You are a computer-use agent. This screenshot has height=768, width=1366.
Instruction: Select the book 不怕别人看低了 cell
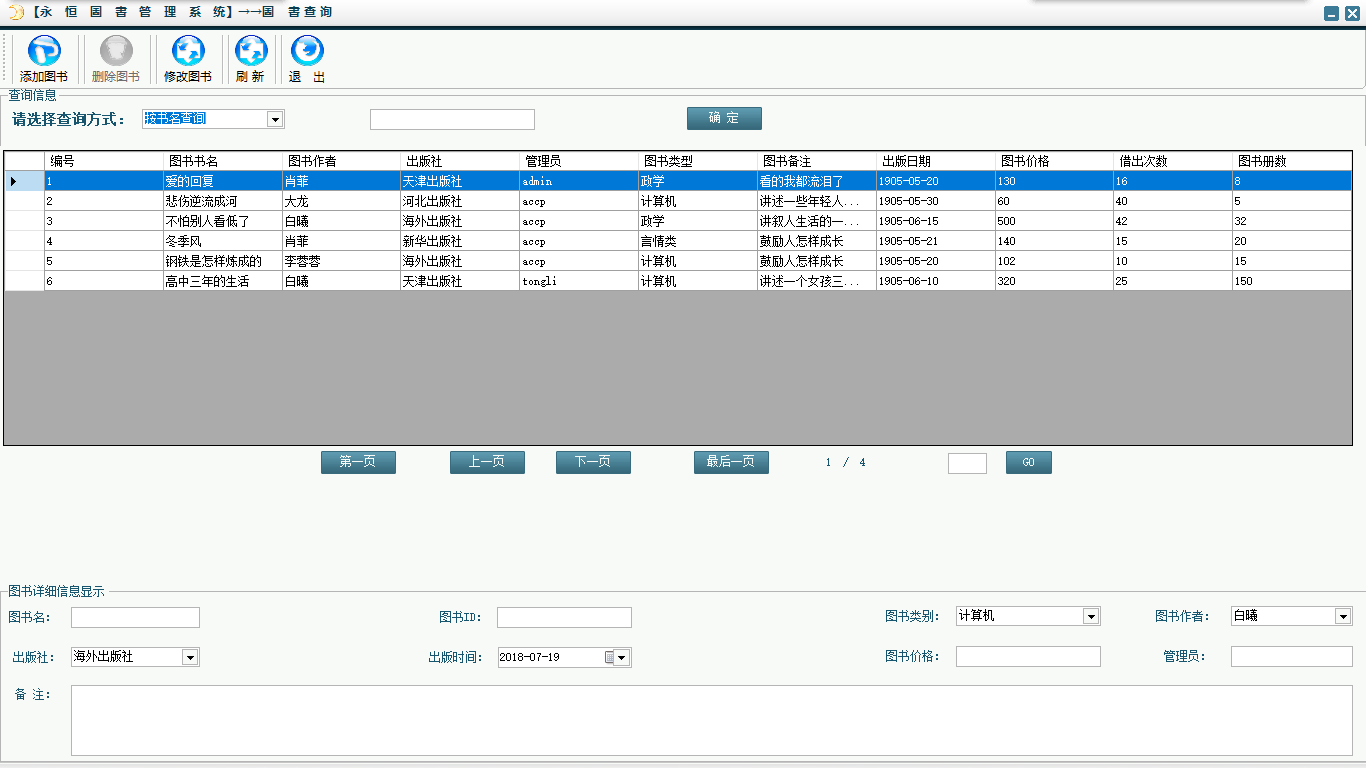(x=223, y=221)
